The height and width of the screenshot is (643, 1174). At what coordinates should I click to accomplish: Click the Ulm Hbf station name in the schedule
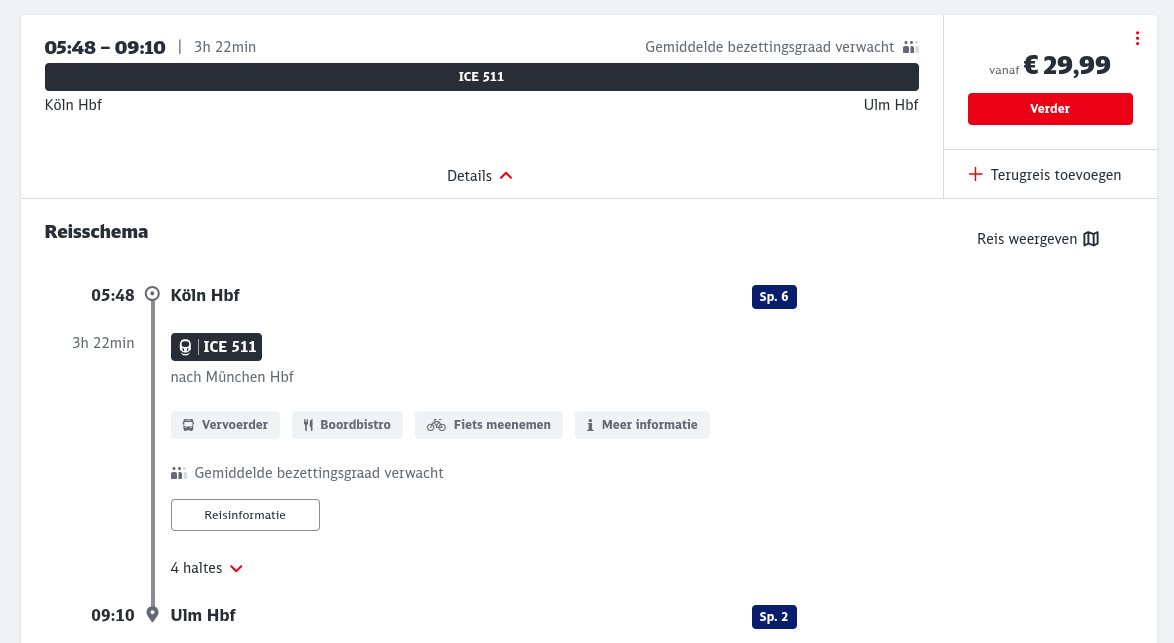[203, 615]
